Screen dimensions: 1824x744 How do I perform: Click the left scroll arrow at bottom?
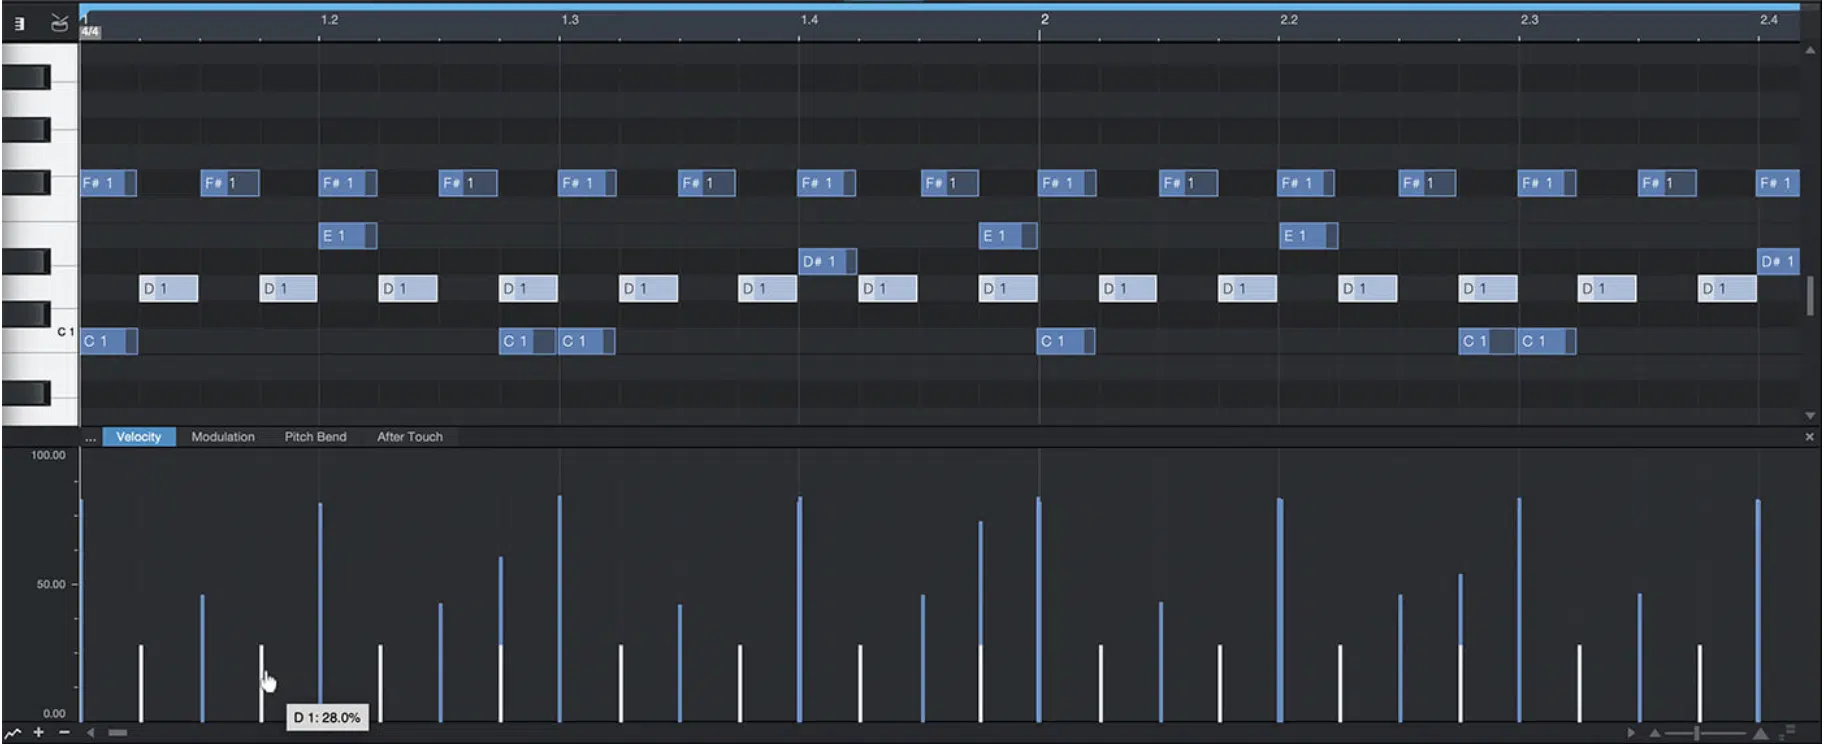tap(90, 733)
